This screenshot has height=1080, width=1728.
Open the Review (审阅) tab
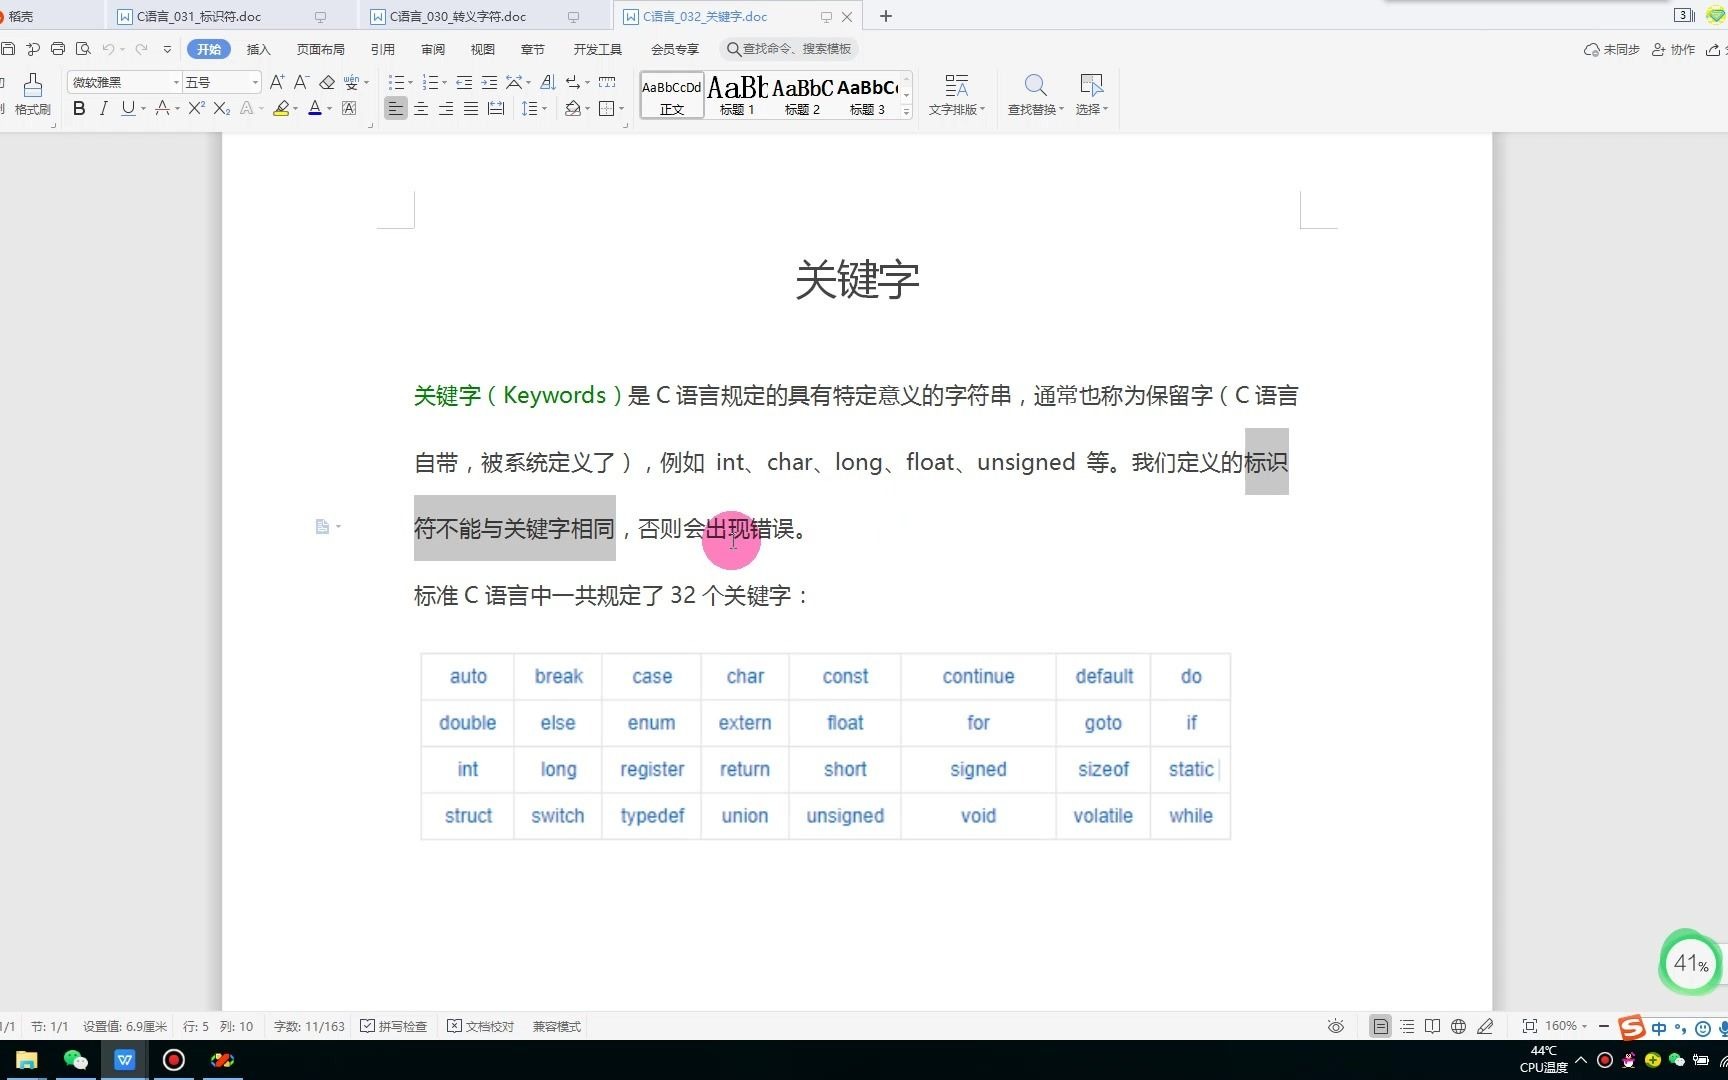pos(433,49)
